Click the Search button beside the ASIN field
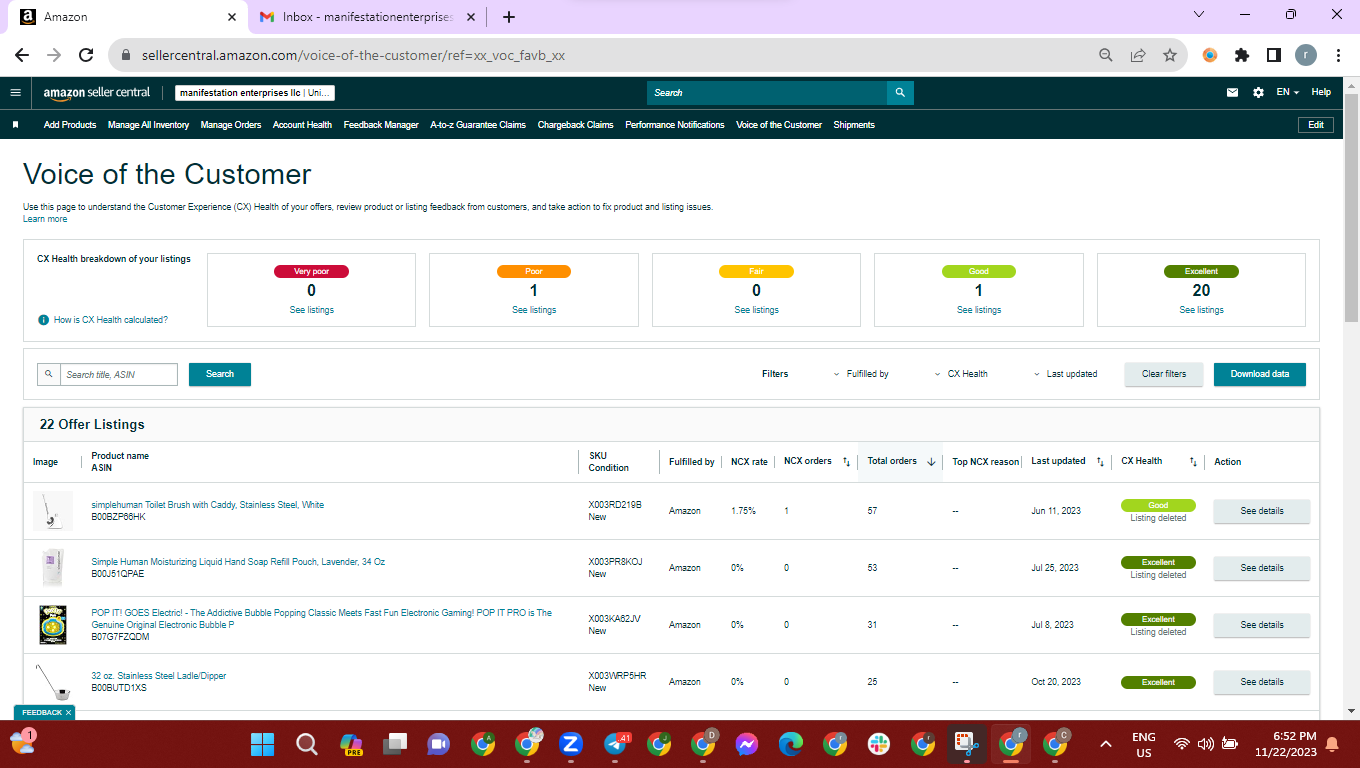1360x768 pixels. (x=220, y=374)
